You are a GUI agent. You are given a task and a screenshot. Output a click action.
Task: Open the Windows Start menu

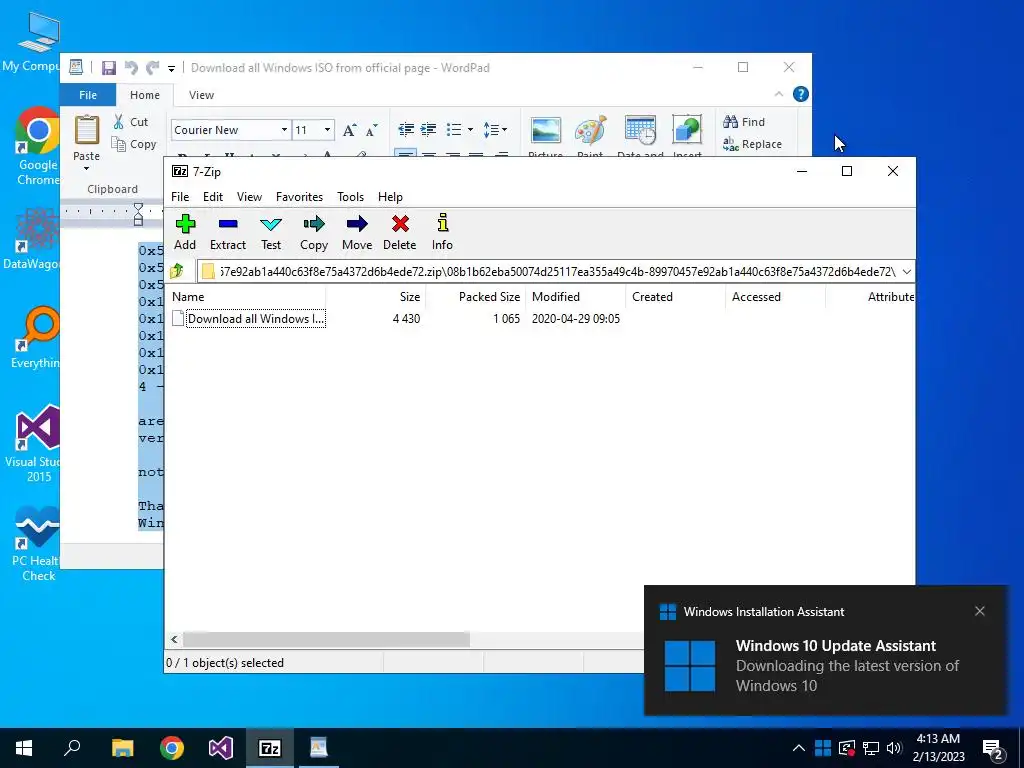24,748
